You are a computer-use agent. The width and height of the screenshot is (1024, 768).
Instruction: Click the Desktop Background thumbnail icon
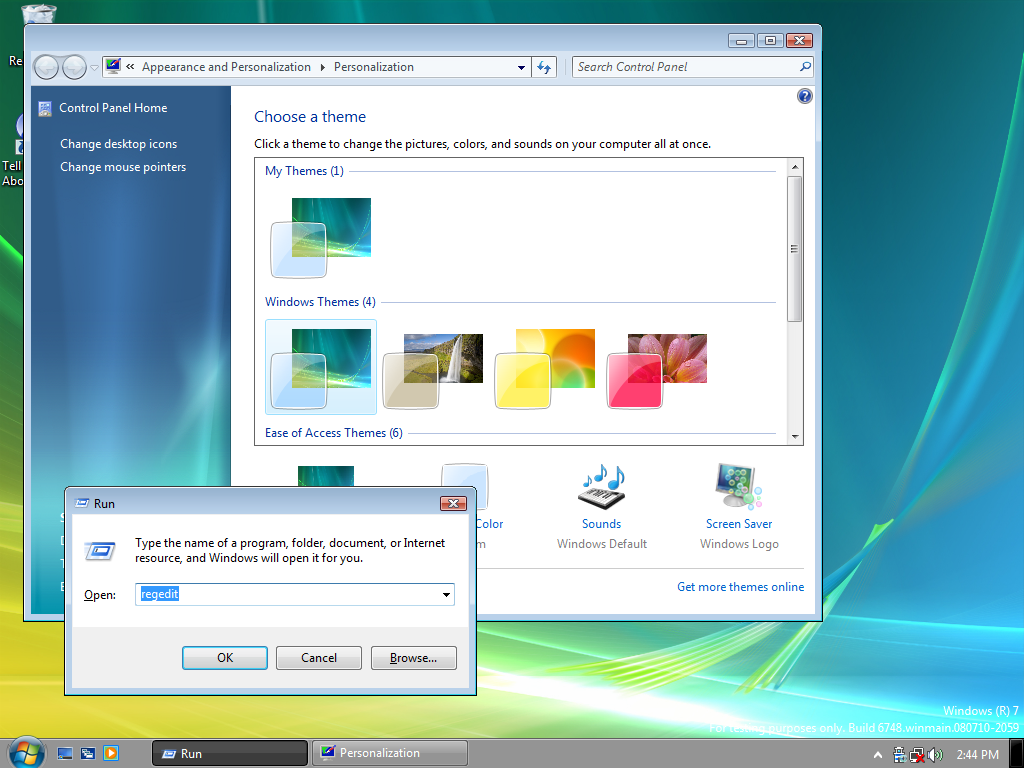(326, 475)
